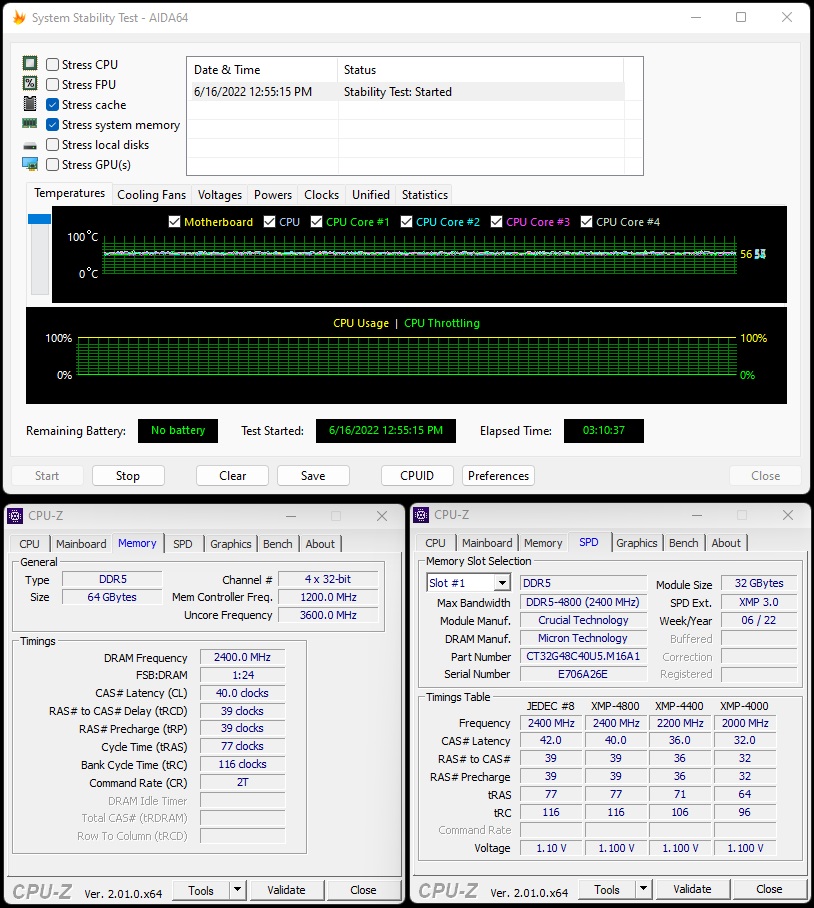The height and width of the screenshot is (908, 814).
Task: Click the AIDA64 flame icon in title bar
Action: 19,17
